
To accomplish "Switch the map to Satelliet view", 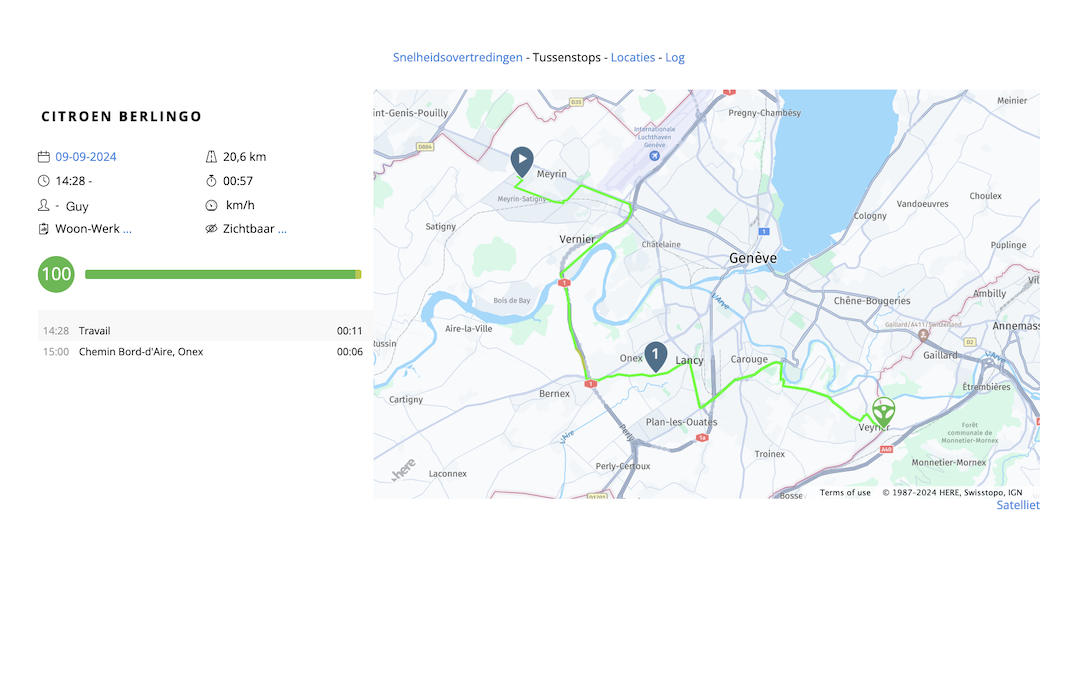I will point(1017,505).
